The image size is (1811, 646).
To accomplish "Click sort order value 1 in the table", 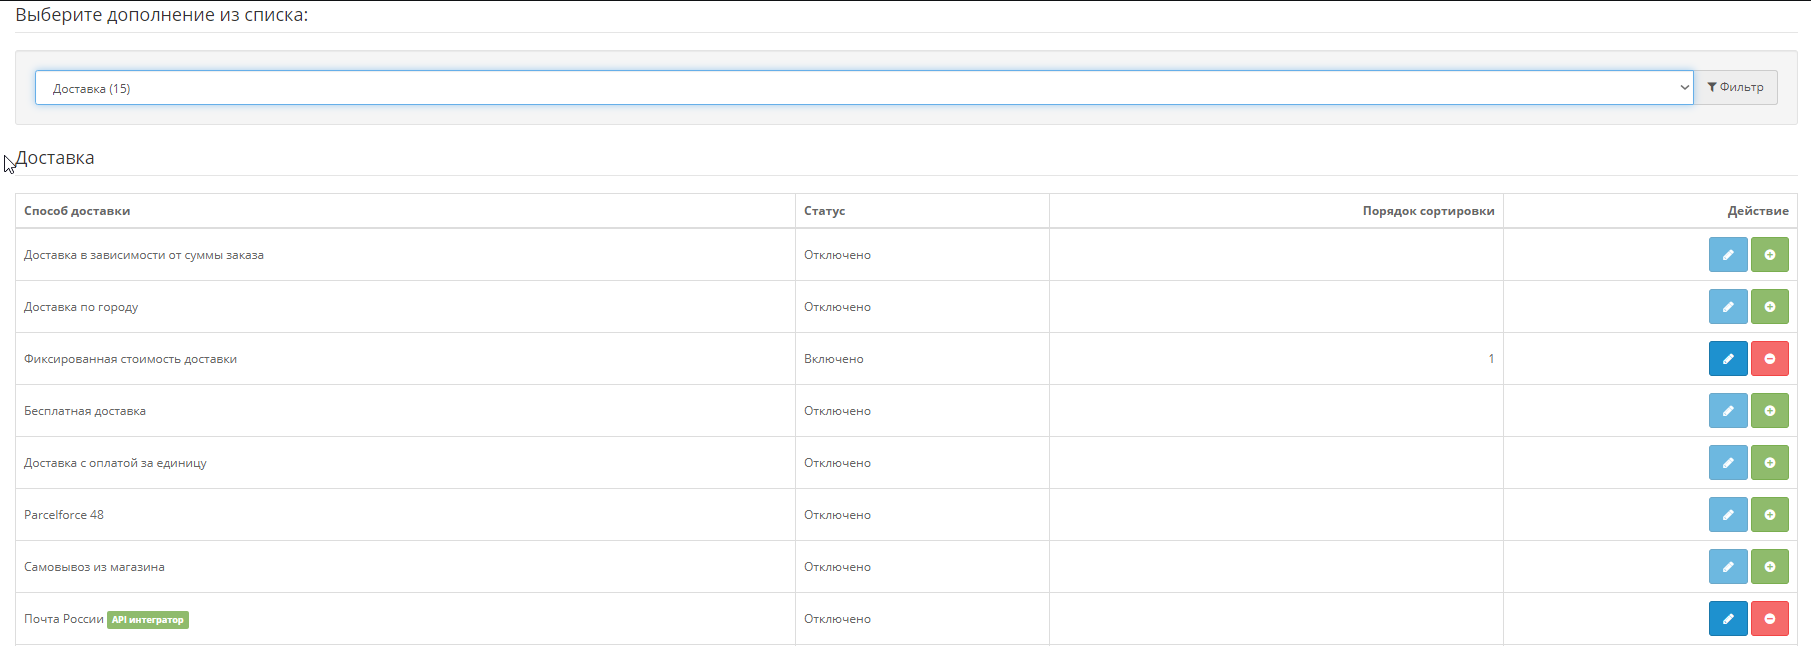I will pyautogui.click(x=1490, y=359).
